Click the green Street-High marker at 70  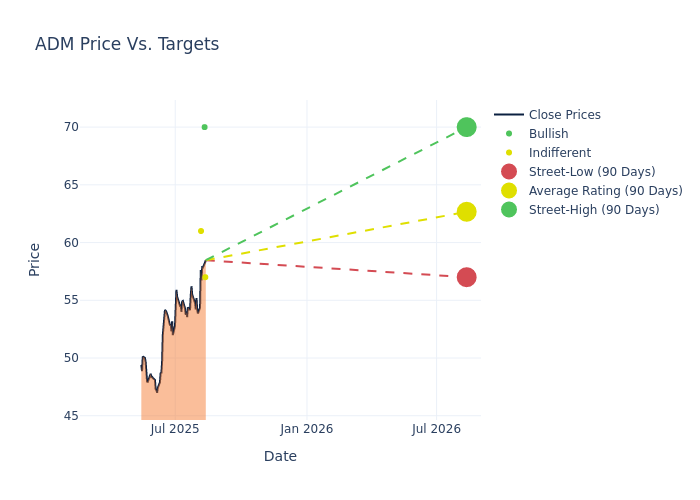point(466,127)
